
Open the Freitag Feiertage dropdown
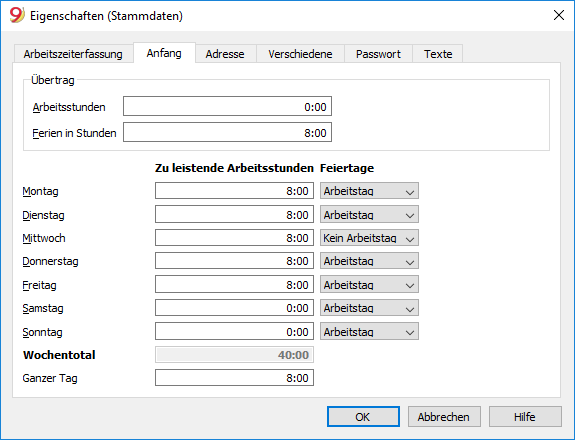(369, 285)
